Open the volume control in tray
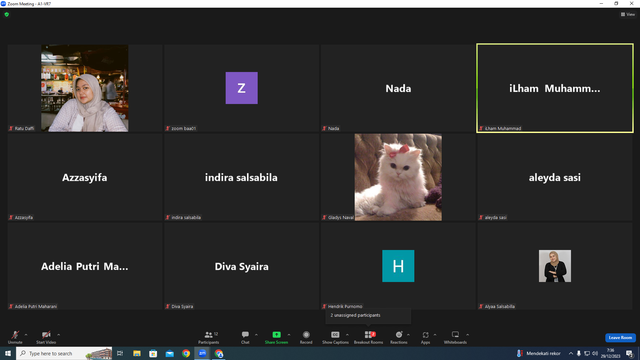640x360 pixels. click(x=595, y=353)
